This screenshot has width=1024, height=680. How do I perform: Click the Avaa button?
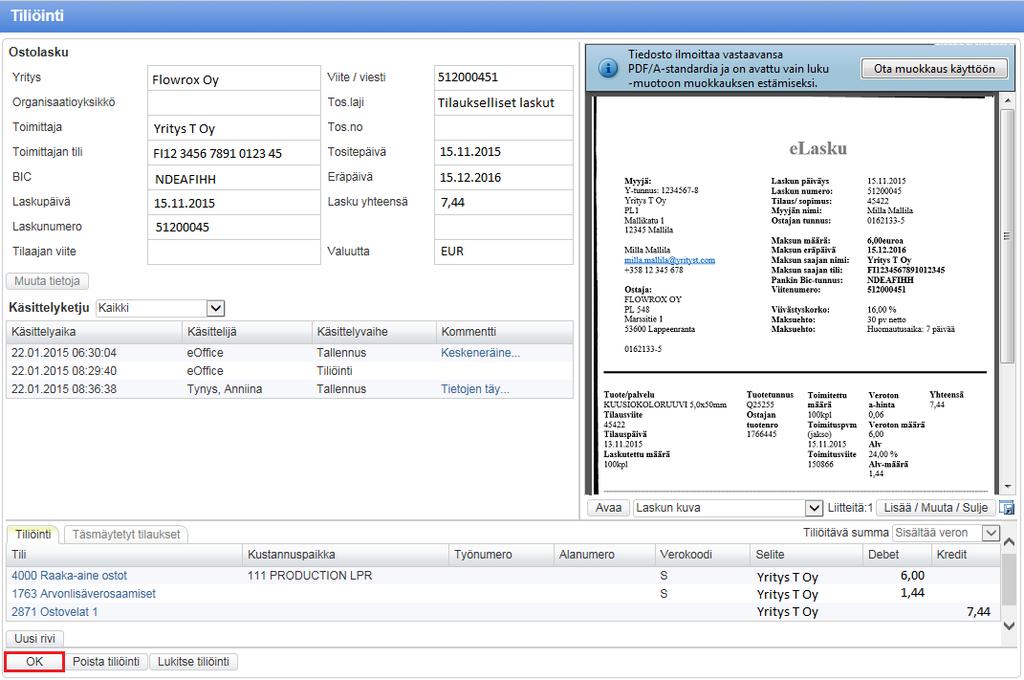point(608,508)
